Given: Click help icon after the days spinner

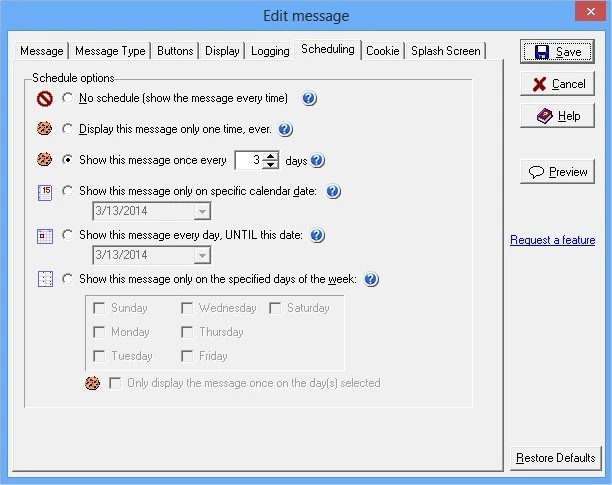Looking at the screenshot, I should point(318,160).
